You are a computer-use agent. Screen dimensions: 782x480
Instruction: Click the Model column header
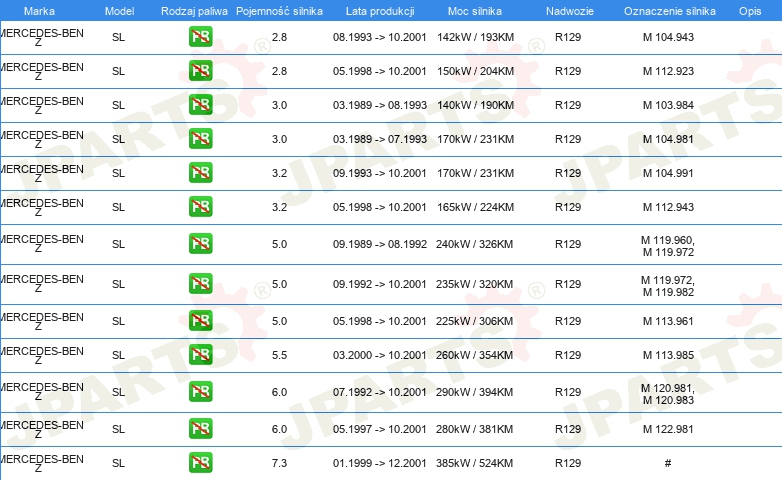pyautogui.click(x=119, y=11)
